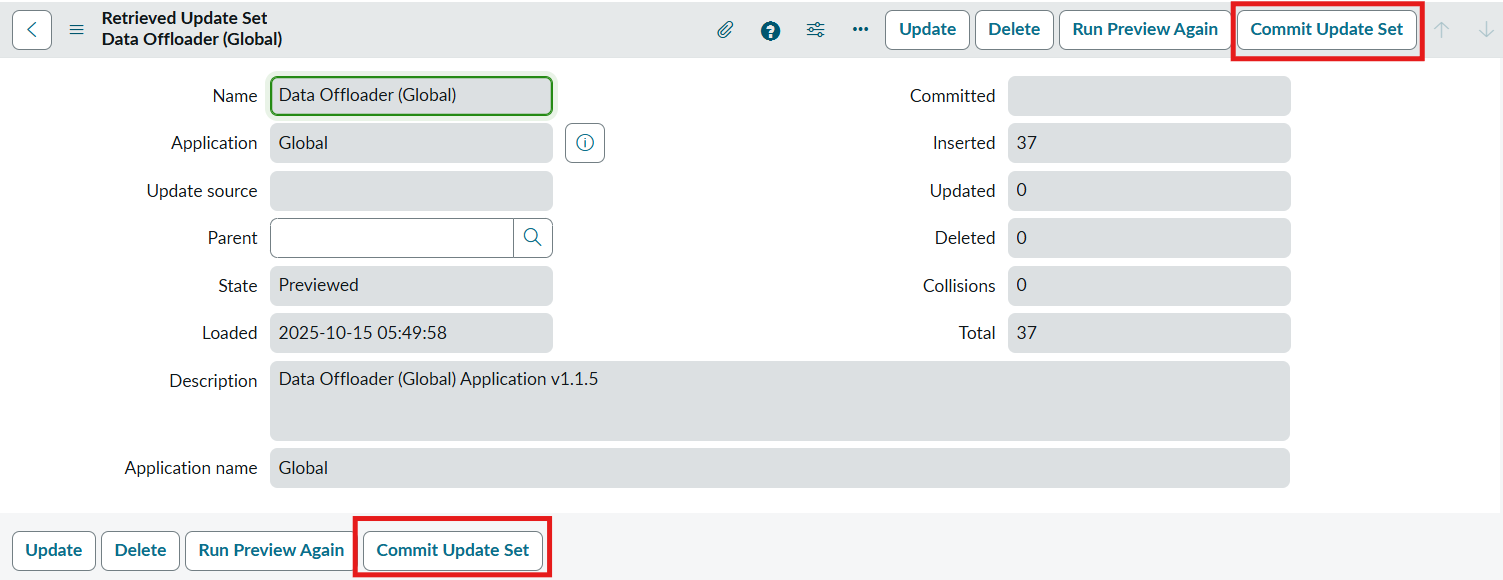Go to the next record arrow

pyautogui.click(x=1486, y=30)
